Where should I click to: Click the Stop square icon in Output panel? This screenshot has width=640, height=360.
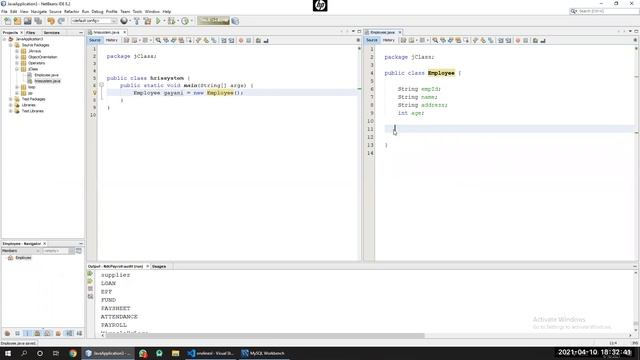pos(90,289)
